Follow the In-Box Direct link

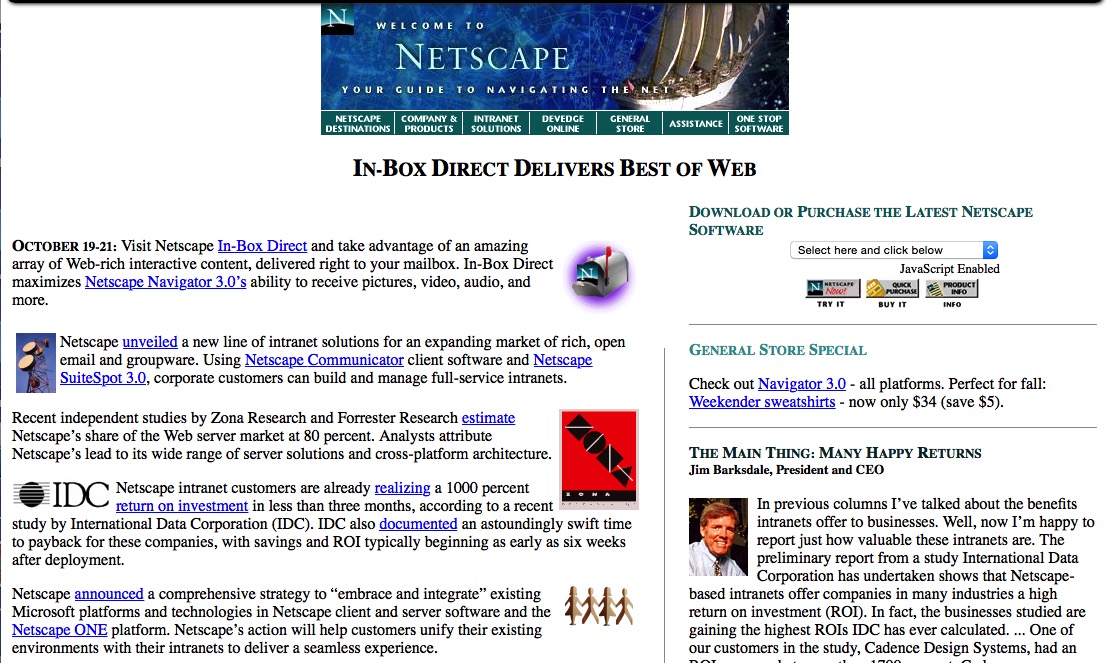point(262,246)
